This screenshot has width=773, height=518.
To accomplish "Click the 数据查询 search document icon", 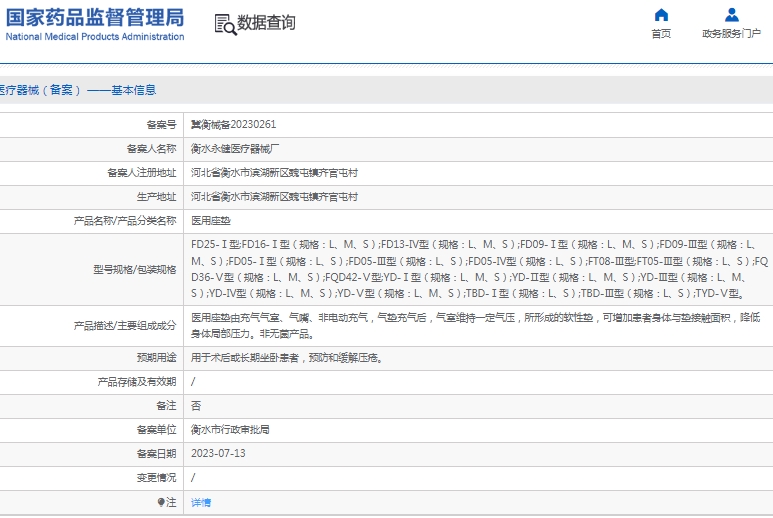I will [x=225, y=24].
